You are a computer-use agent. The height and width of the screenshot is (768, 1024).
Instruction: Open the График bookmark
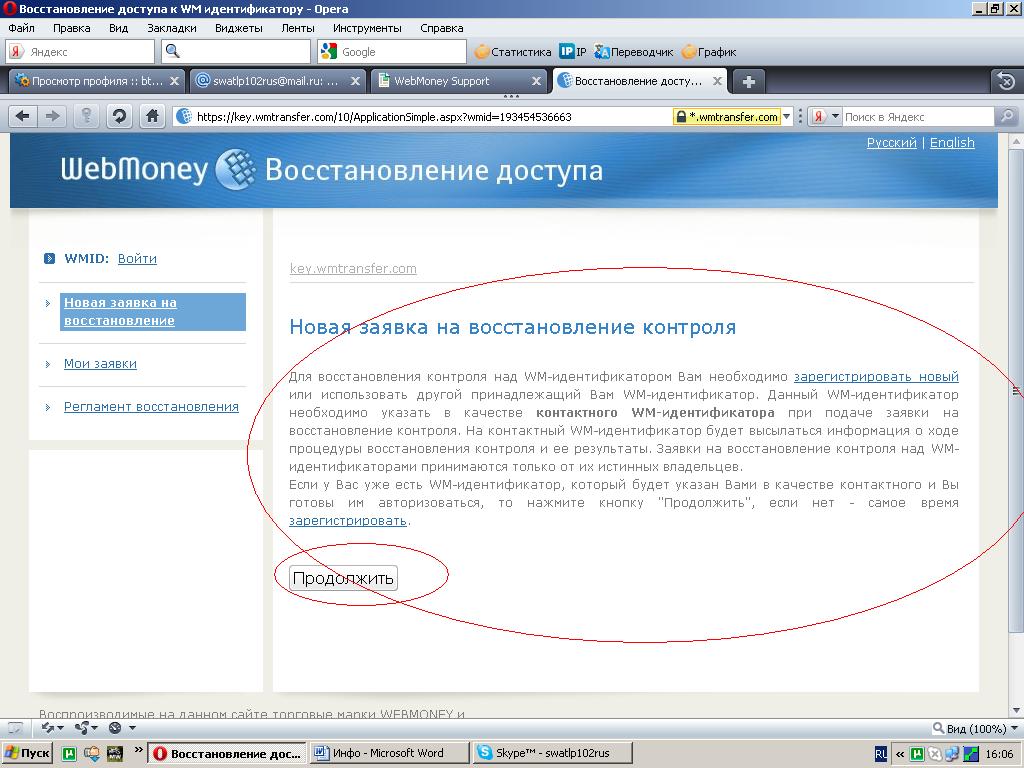[x=709, y=52]
